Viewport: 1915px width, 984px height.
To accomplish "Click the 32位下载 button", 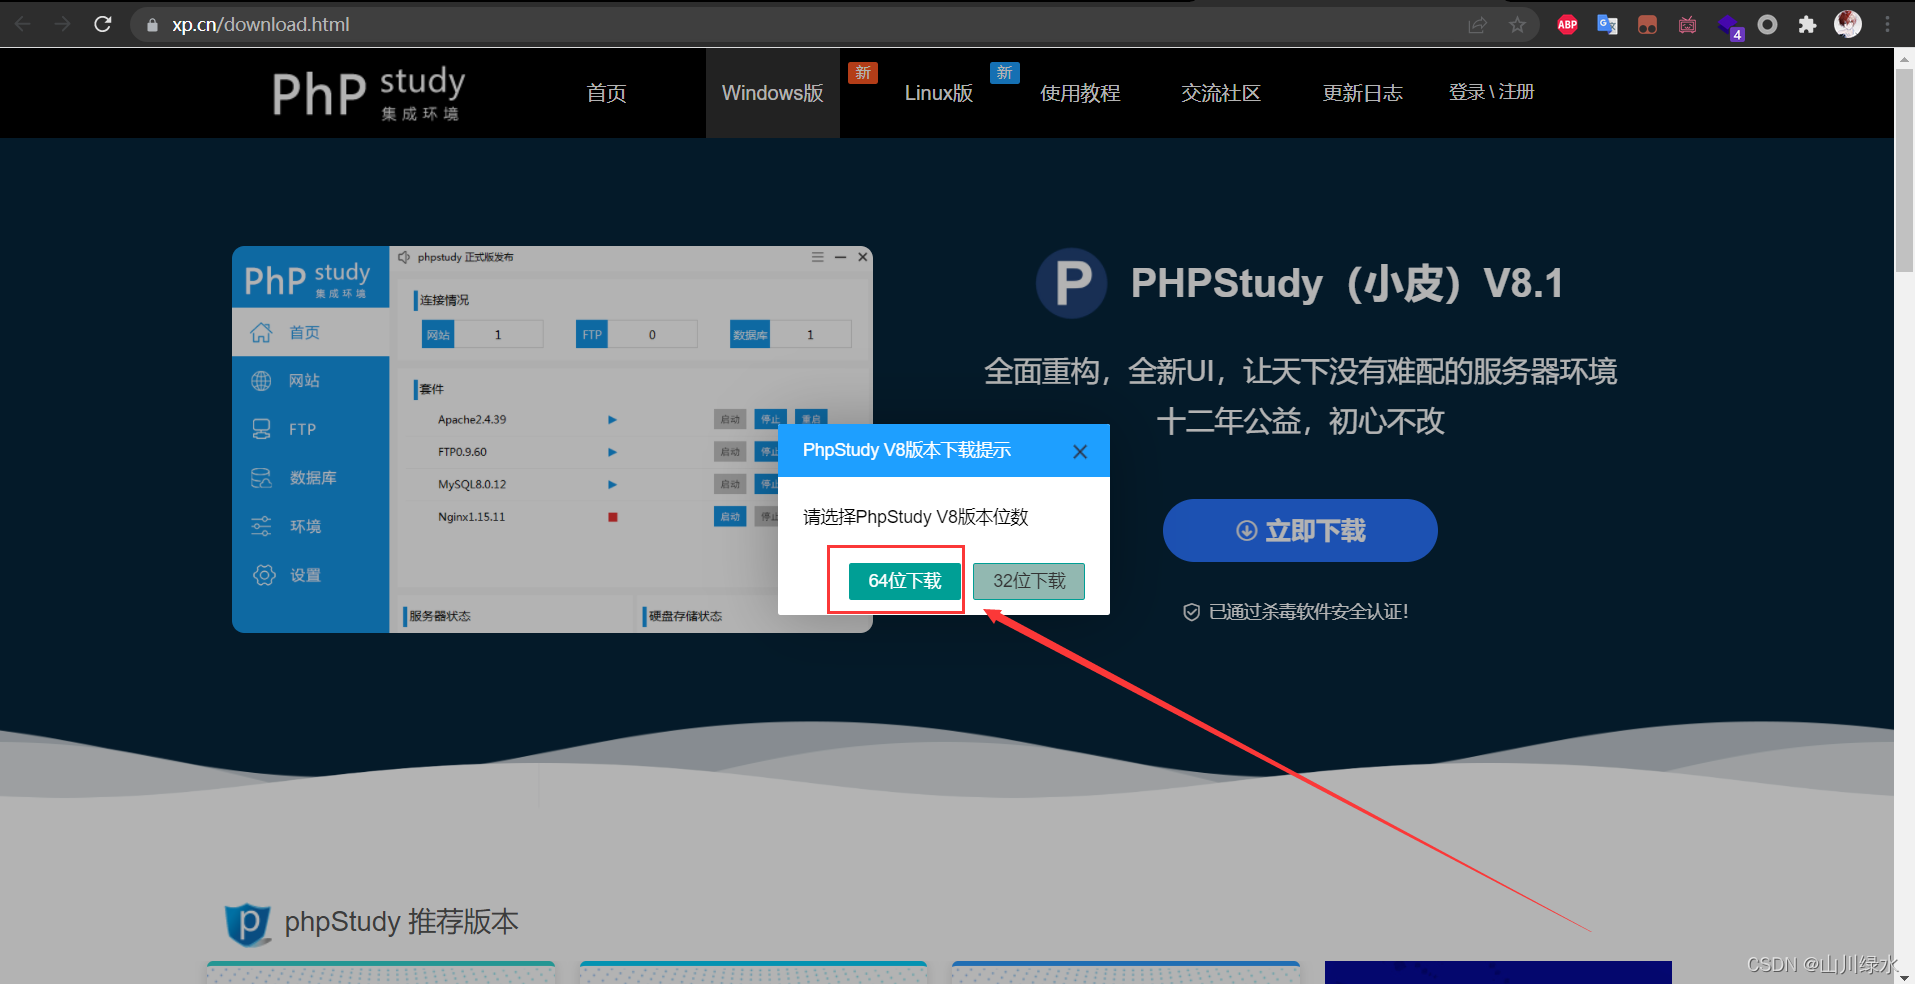I will (x=1029, y=581).
